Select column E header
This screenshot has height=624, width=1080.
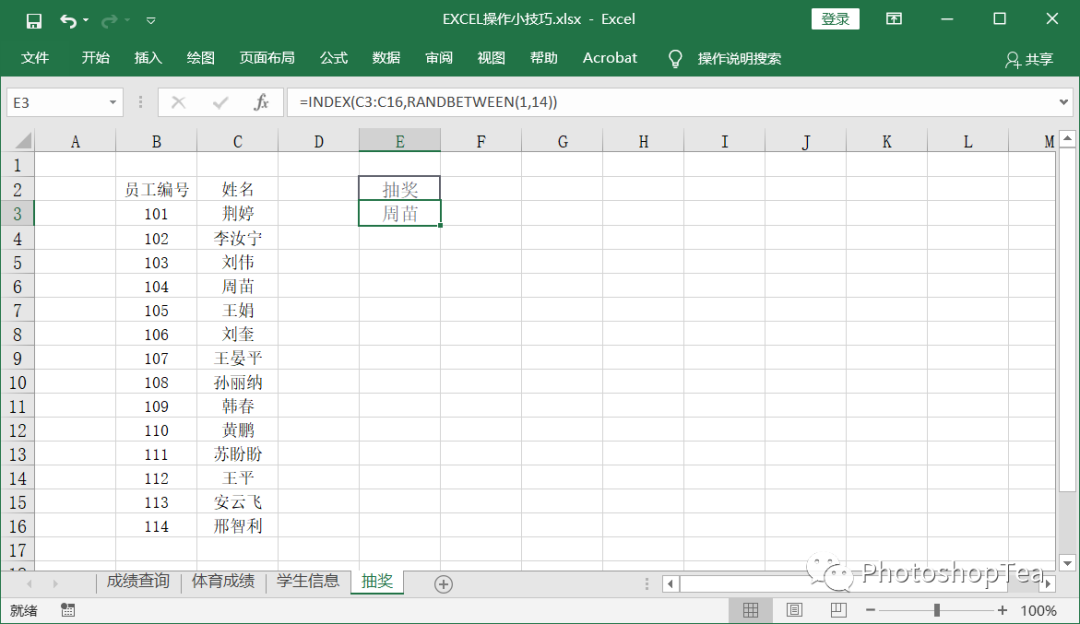click(399, 141)
